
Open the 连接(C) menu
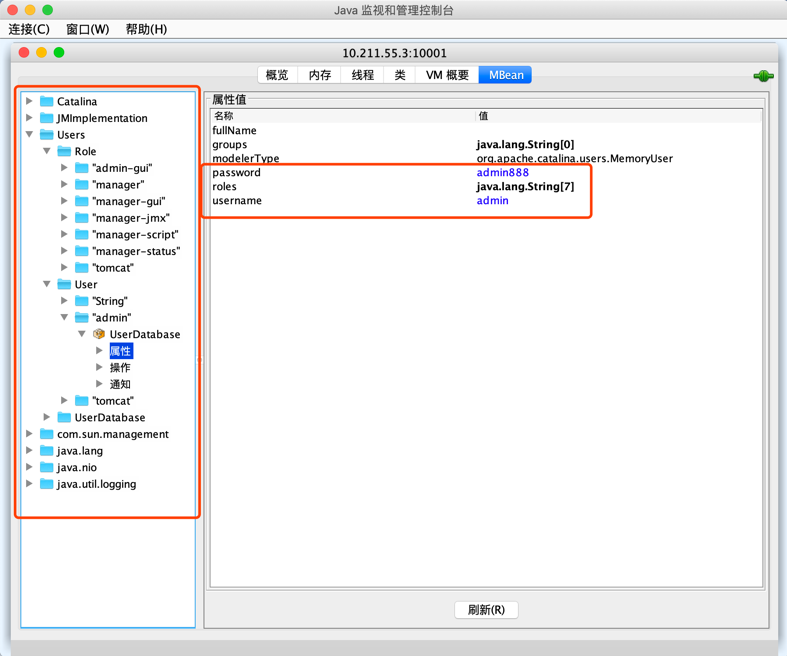point(29,29)
